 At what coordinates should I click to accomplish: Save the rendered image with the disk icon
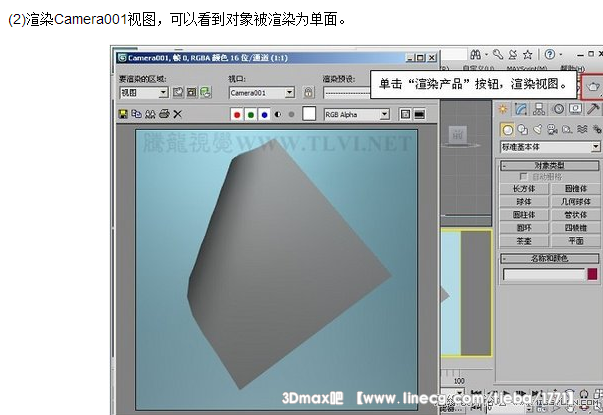(123, 114)
